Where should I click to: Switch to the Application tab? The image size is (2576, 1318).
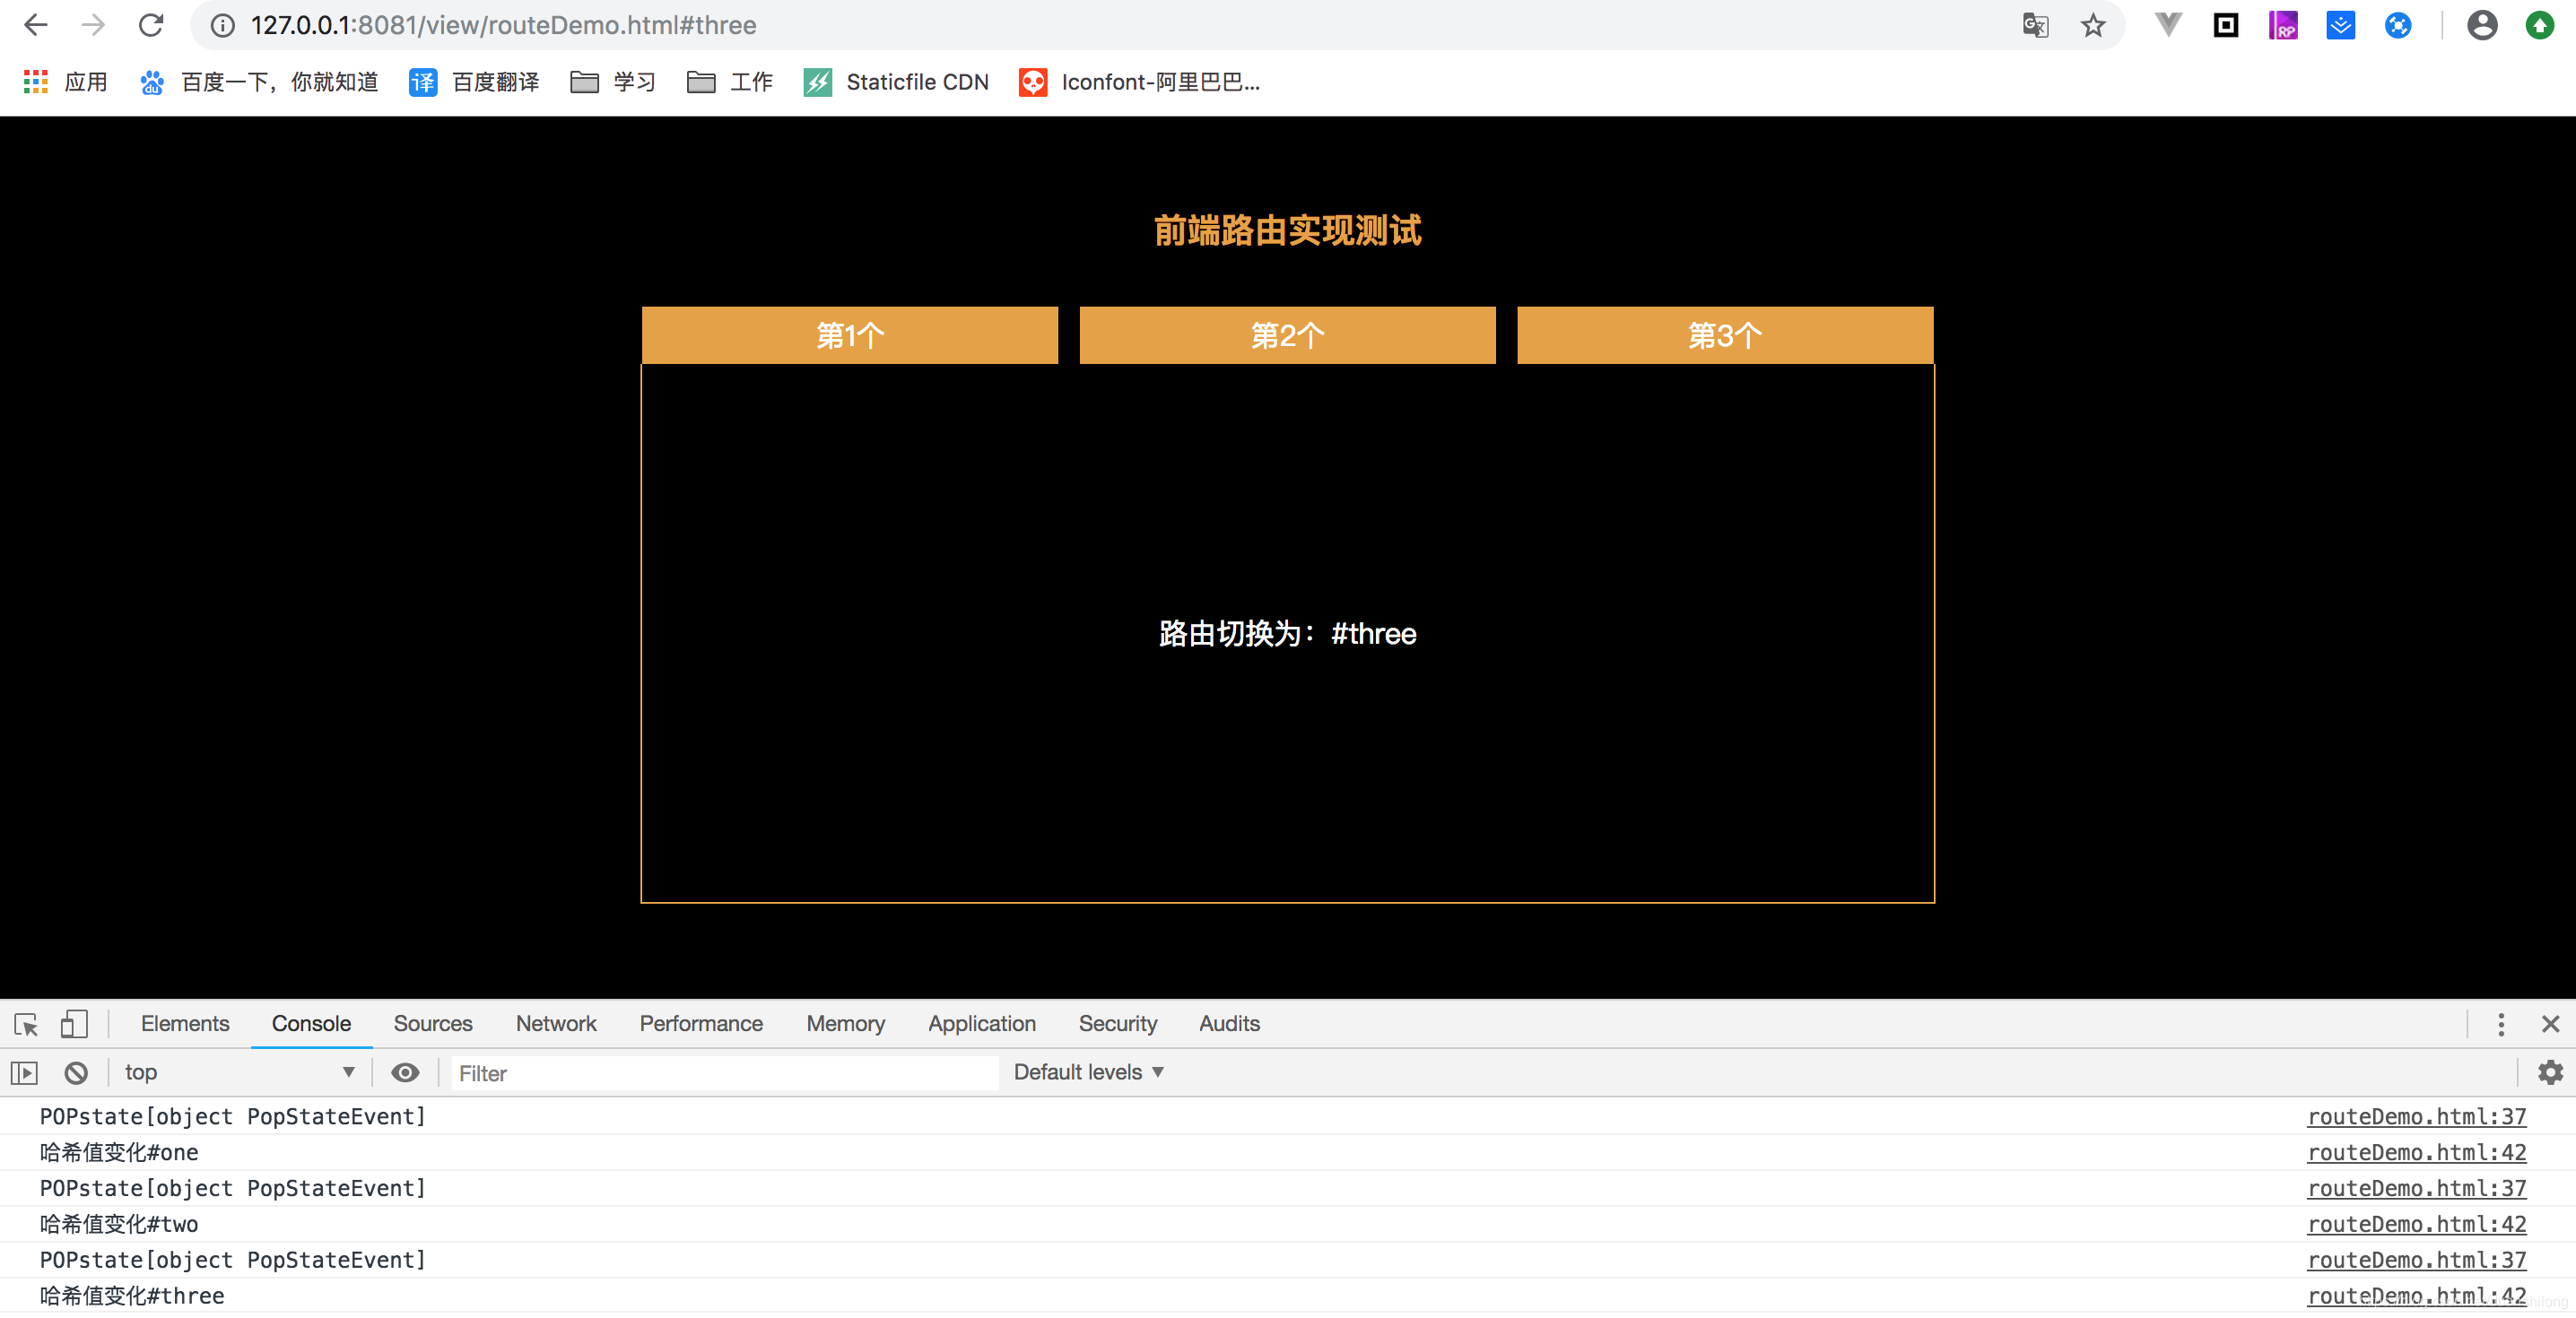tap(982, 1024)
